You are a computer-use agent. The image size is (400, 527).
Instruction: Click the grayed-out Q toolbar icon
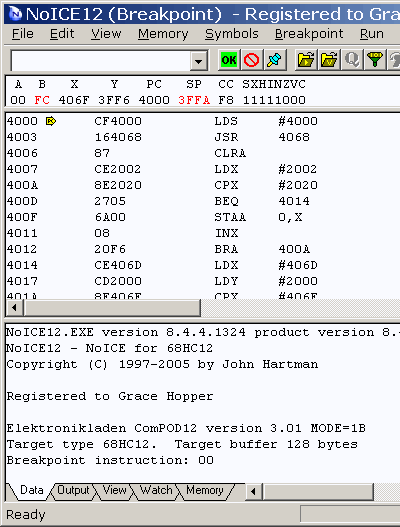[x=352, y=60]
